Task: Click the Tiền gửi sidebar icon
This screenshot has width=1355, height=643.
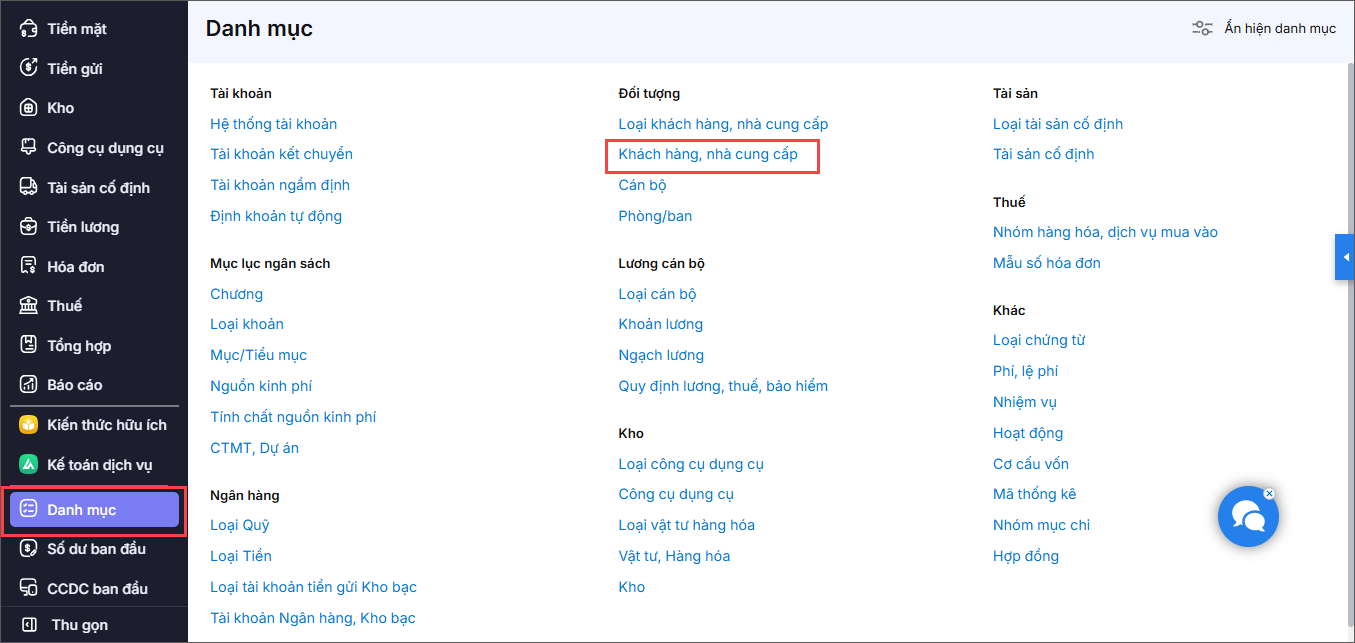Action: tap(29, 68)
